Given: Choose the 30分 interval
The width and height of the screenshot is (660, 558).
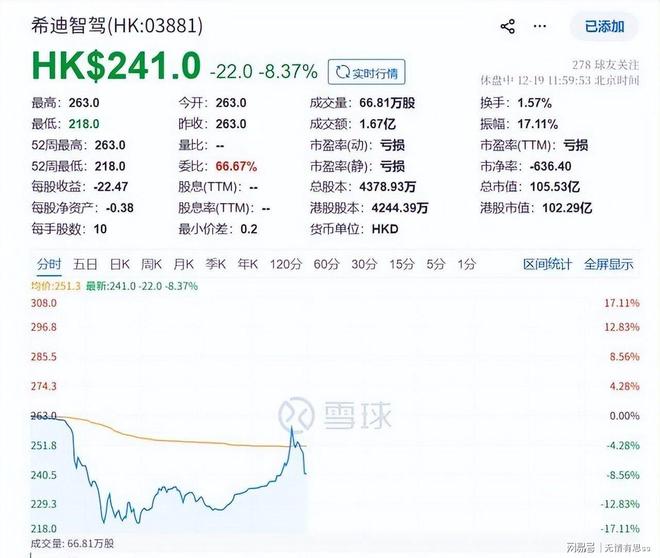Looking at the screenshot, I should point(363,264).
